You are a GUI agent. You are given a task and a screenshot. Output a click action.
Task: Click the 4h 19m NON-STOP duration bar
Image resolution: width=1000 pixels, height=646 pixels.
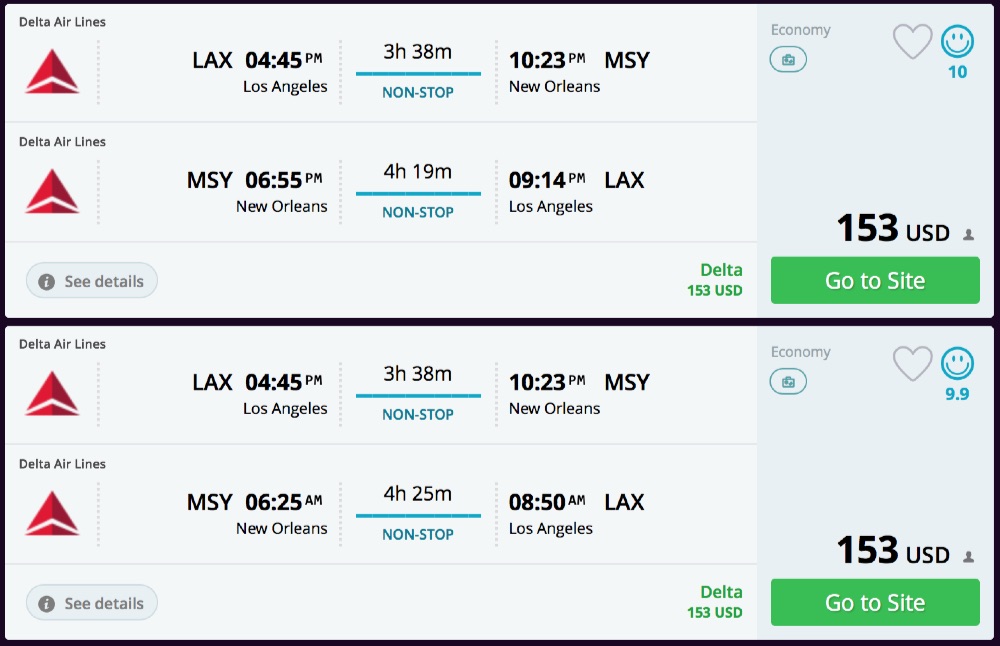(418, 192)
